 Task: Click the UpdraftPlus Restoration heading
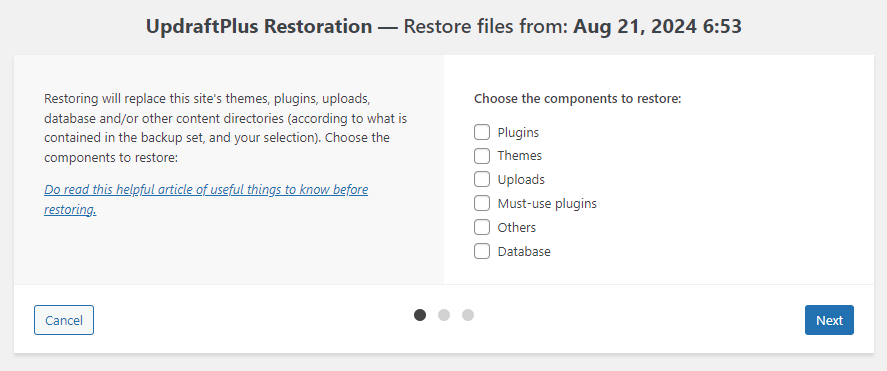(x=444, y=27)
